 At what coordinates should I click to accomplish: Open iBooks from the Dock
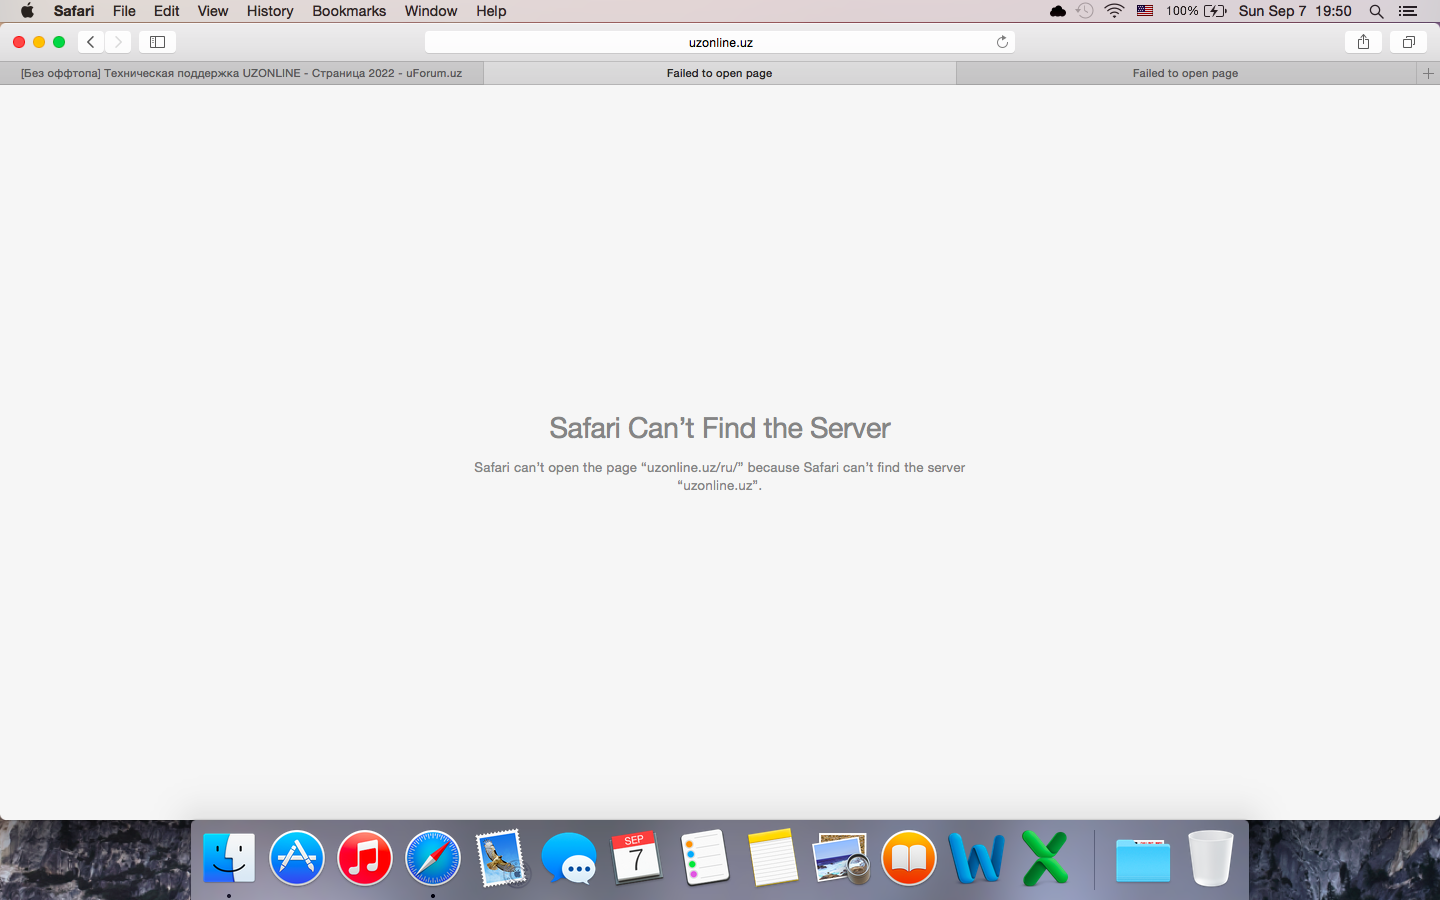pyautogui.click(x=908, y=858)
